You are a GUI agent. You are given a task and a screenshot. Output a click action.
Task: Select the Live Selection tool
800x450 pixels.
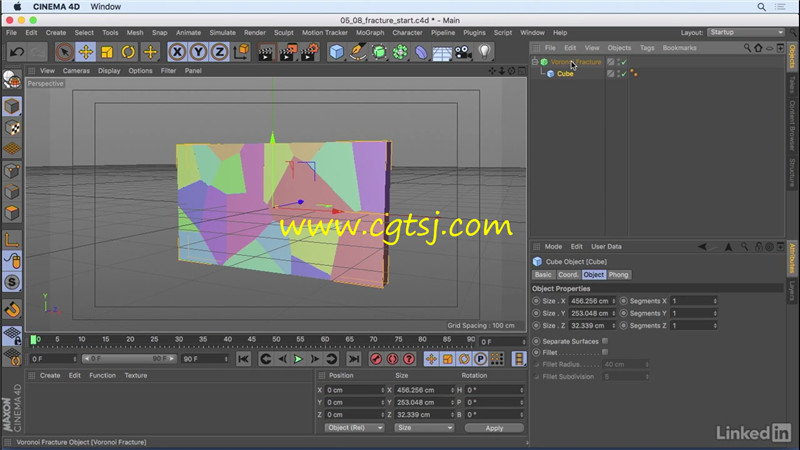pos(64,52)
